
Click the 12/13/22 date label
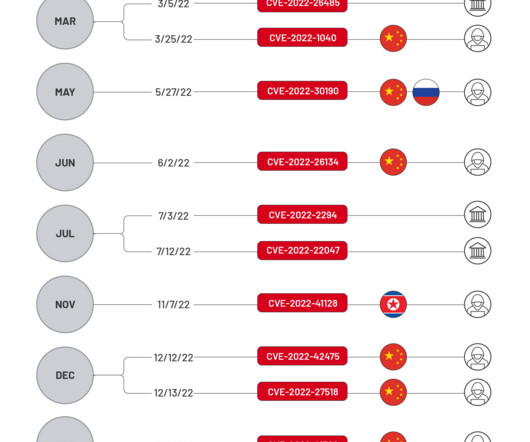[173, 393]
